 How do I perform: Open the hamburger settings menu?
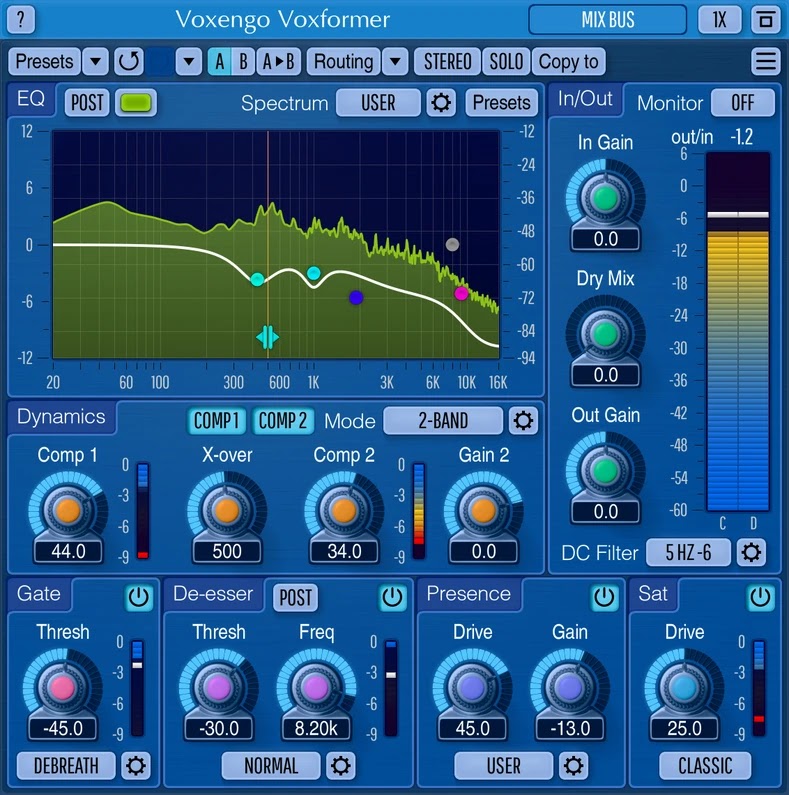tap(765, 61)
